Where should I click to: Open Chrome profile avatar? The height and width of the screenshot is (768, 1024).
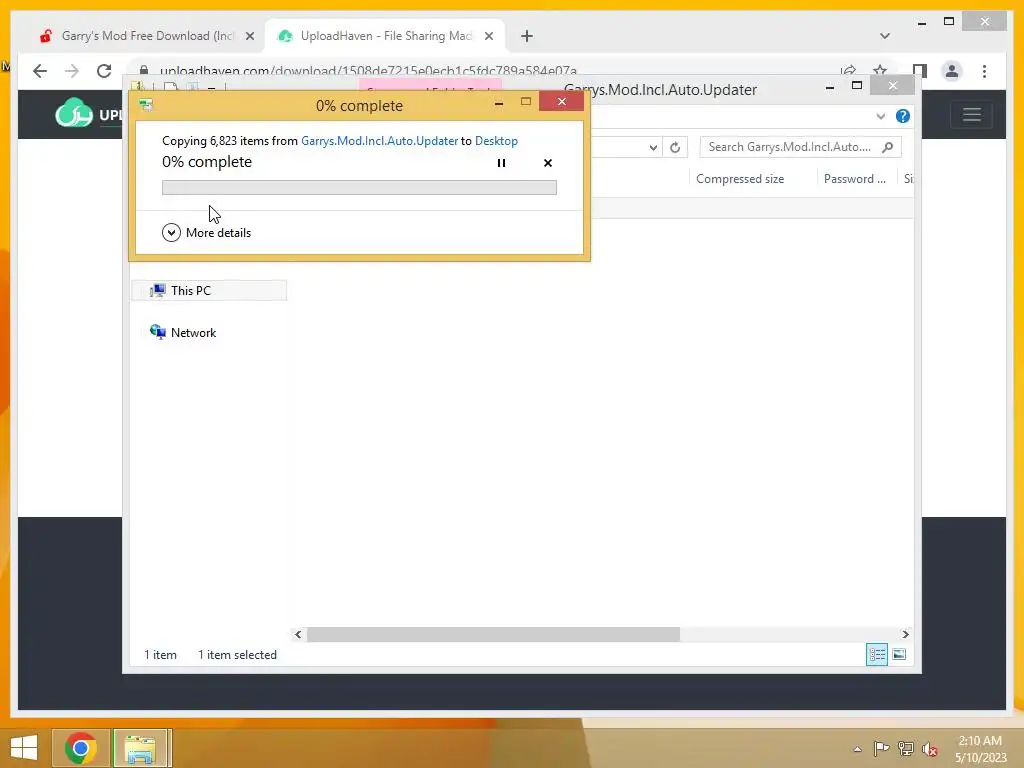tap(952, 71)
